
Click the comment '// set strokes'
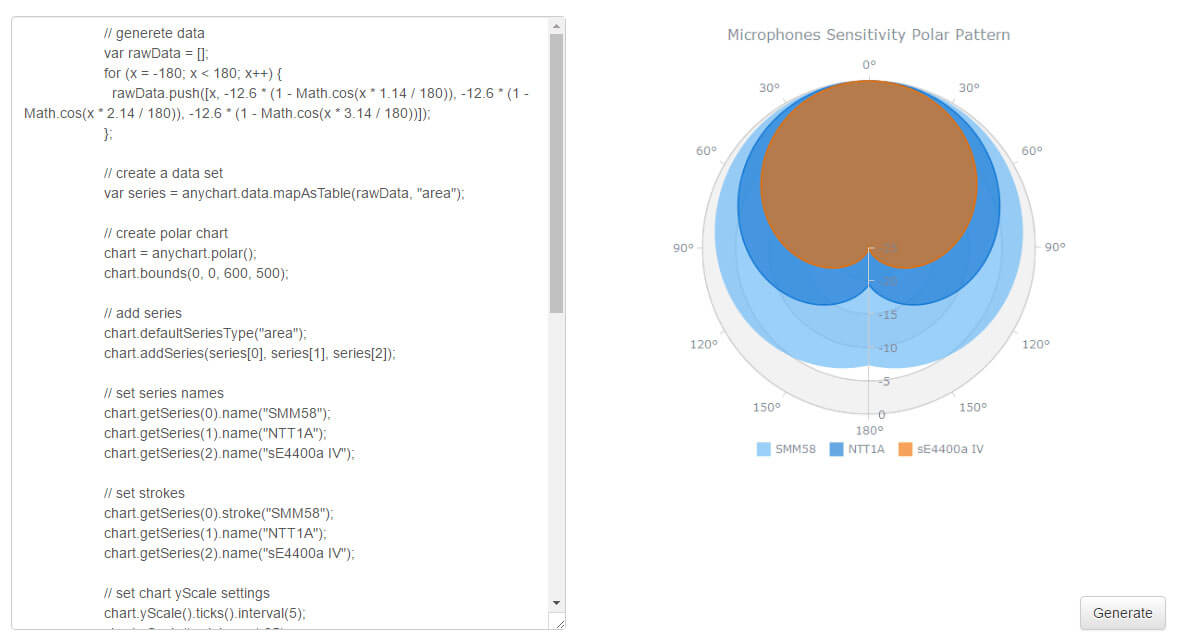144,493
